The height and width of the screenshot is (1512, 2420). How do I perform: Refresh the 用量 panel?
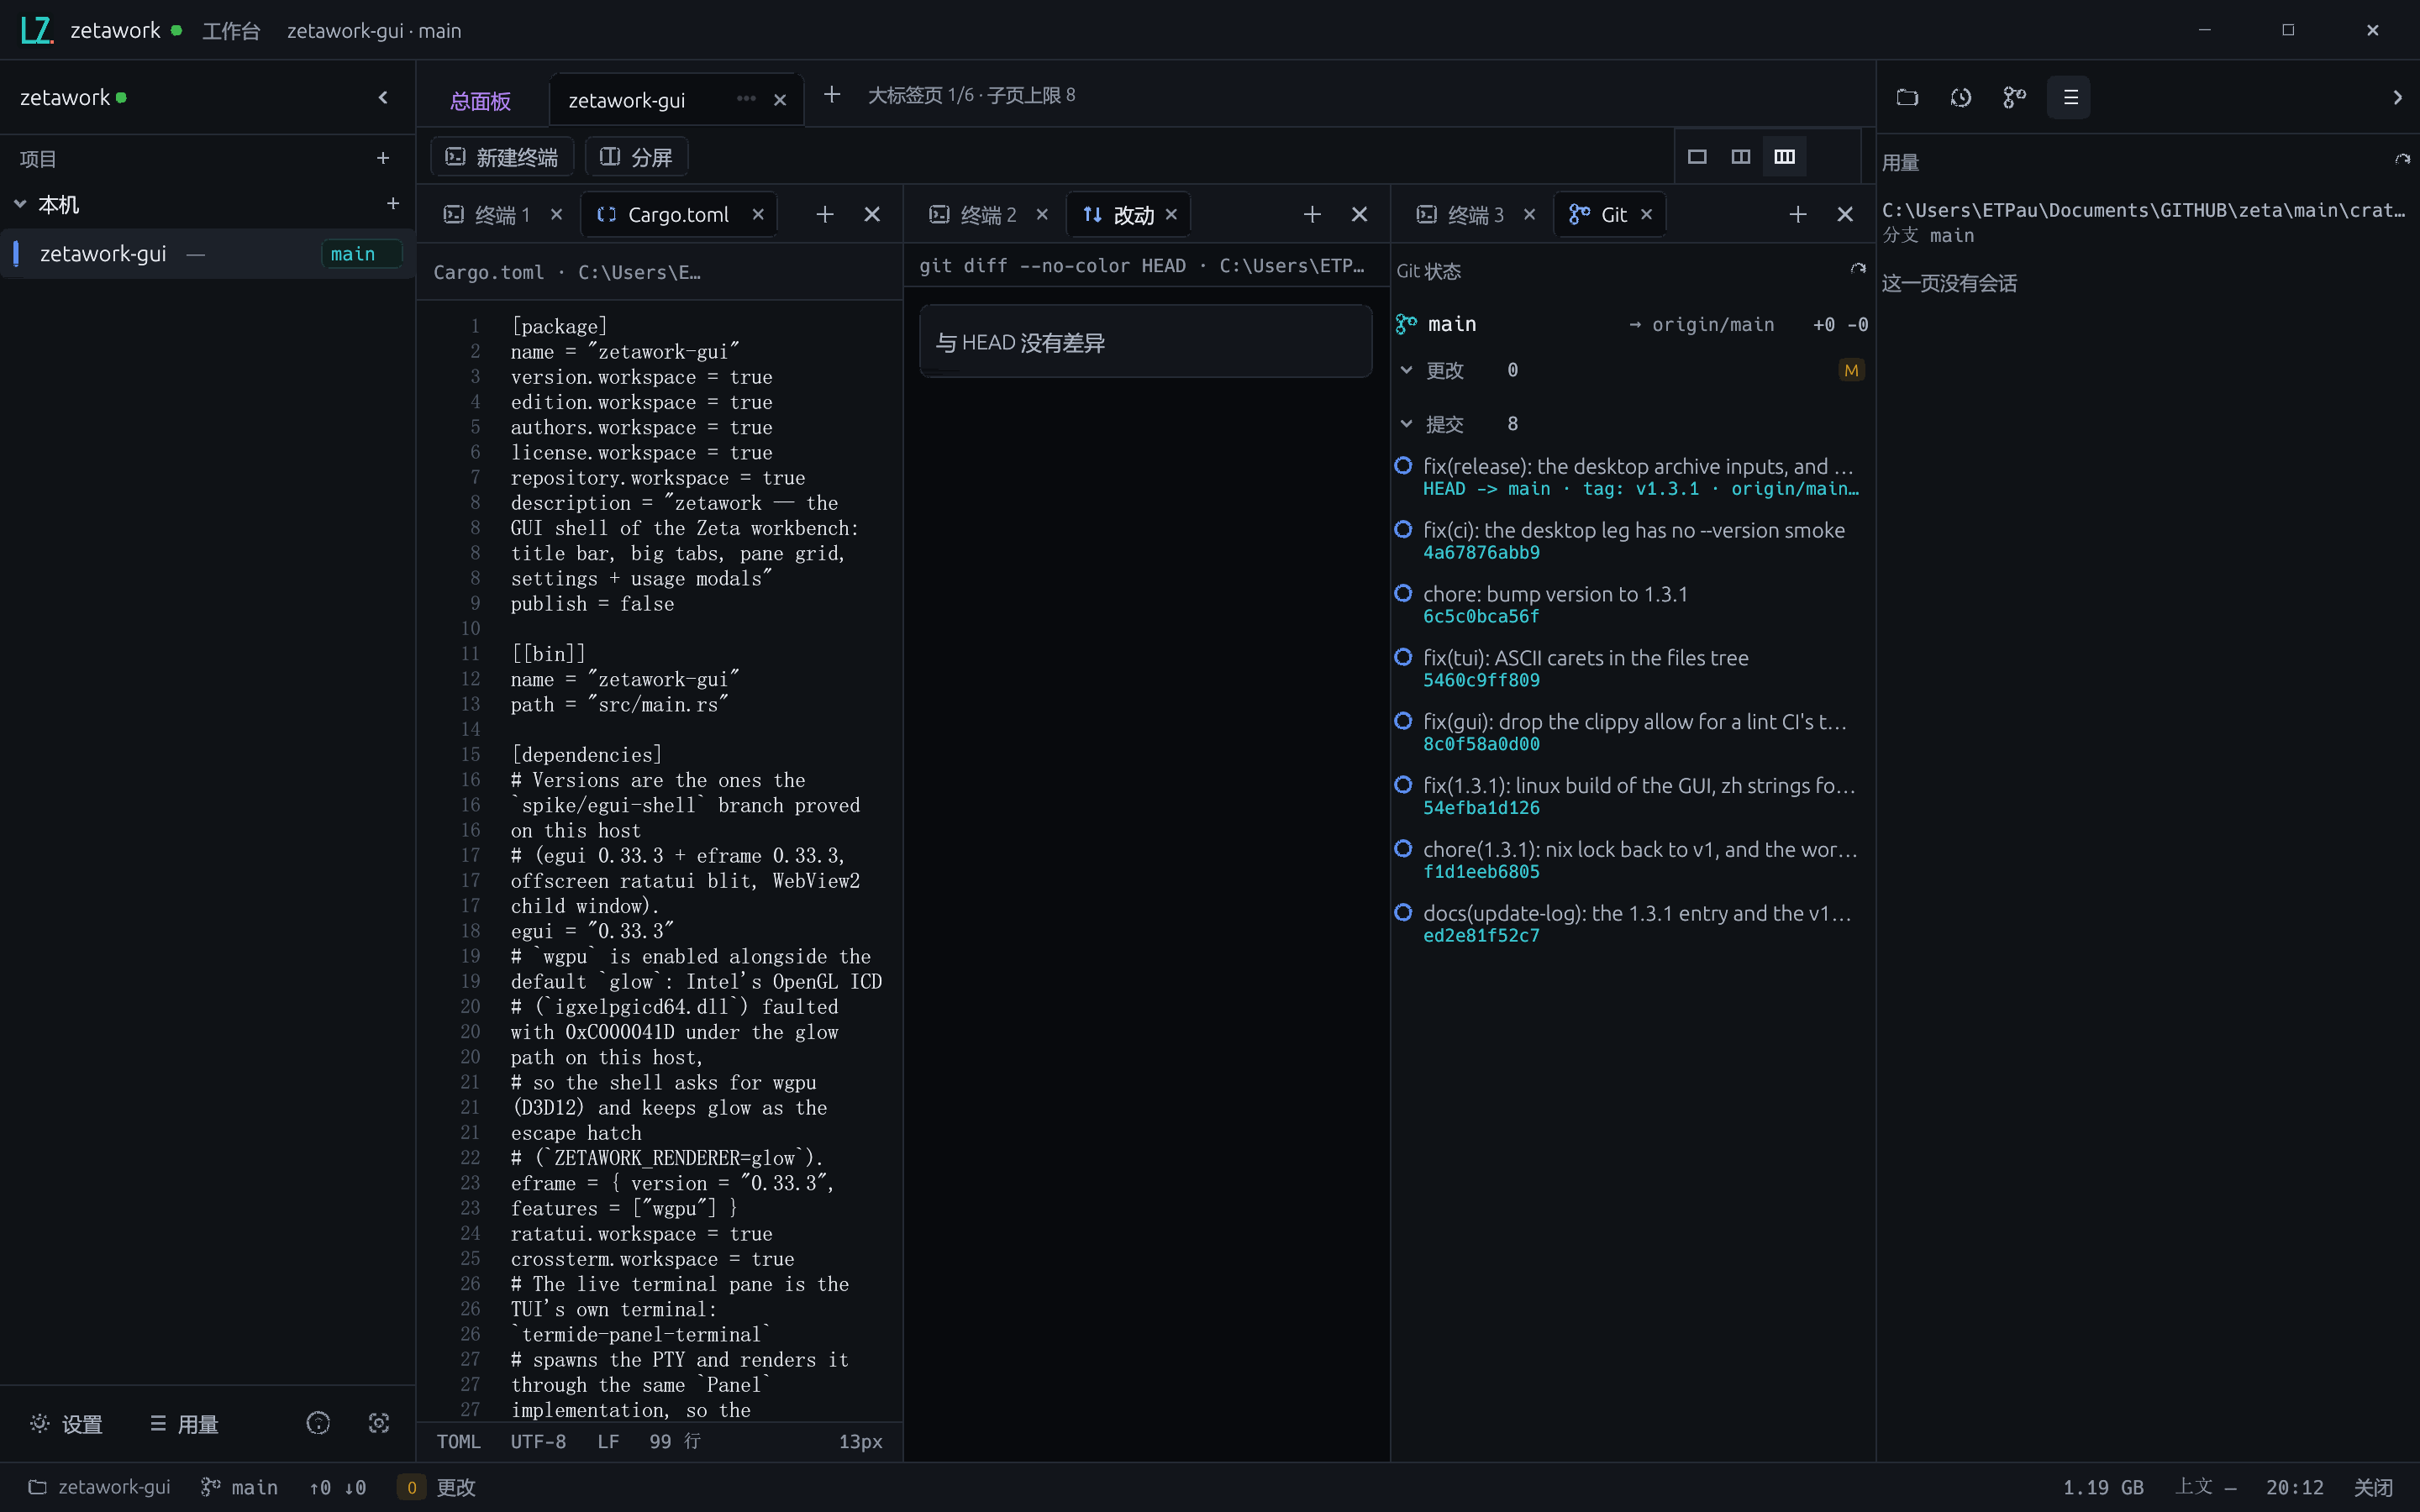coord(2402,159)
